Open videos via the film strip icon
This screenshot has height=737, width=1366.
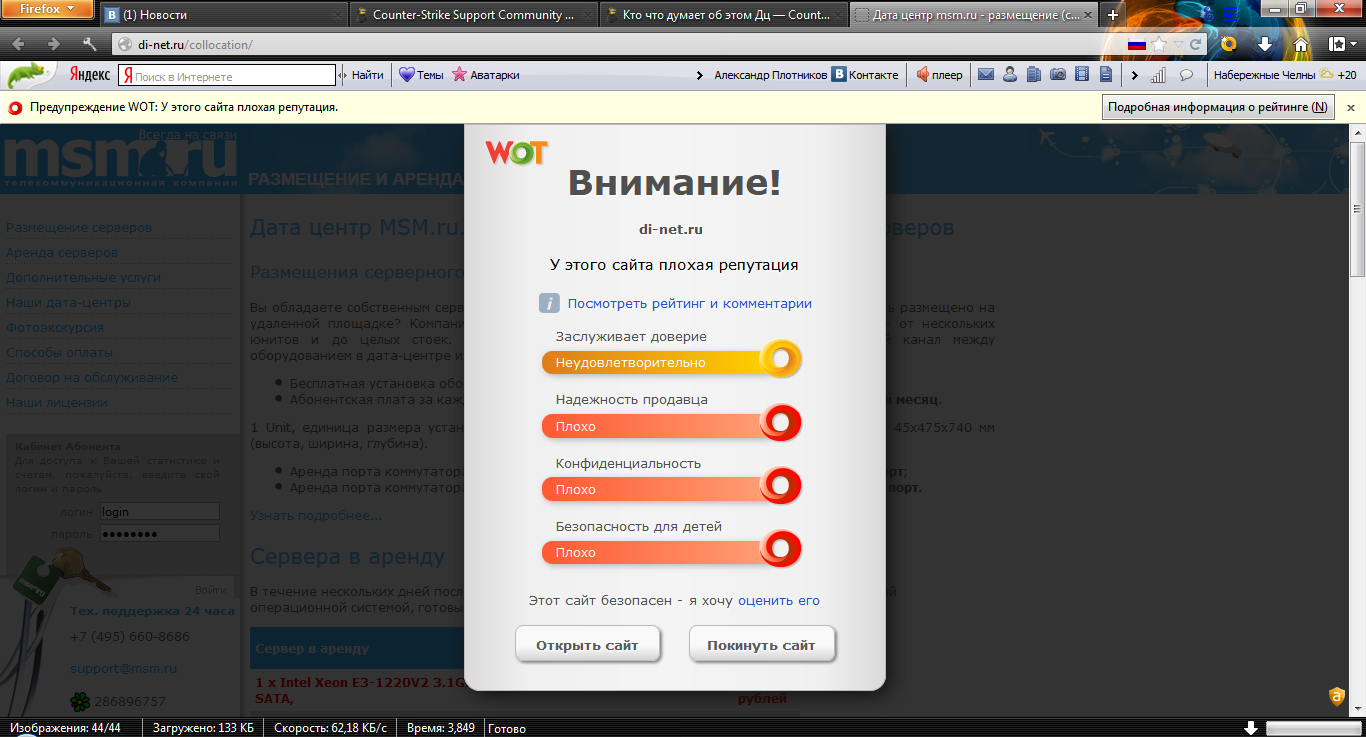[1082, 75]
